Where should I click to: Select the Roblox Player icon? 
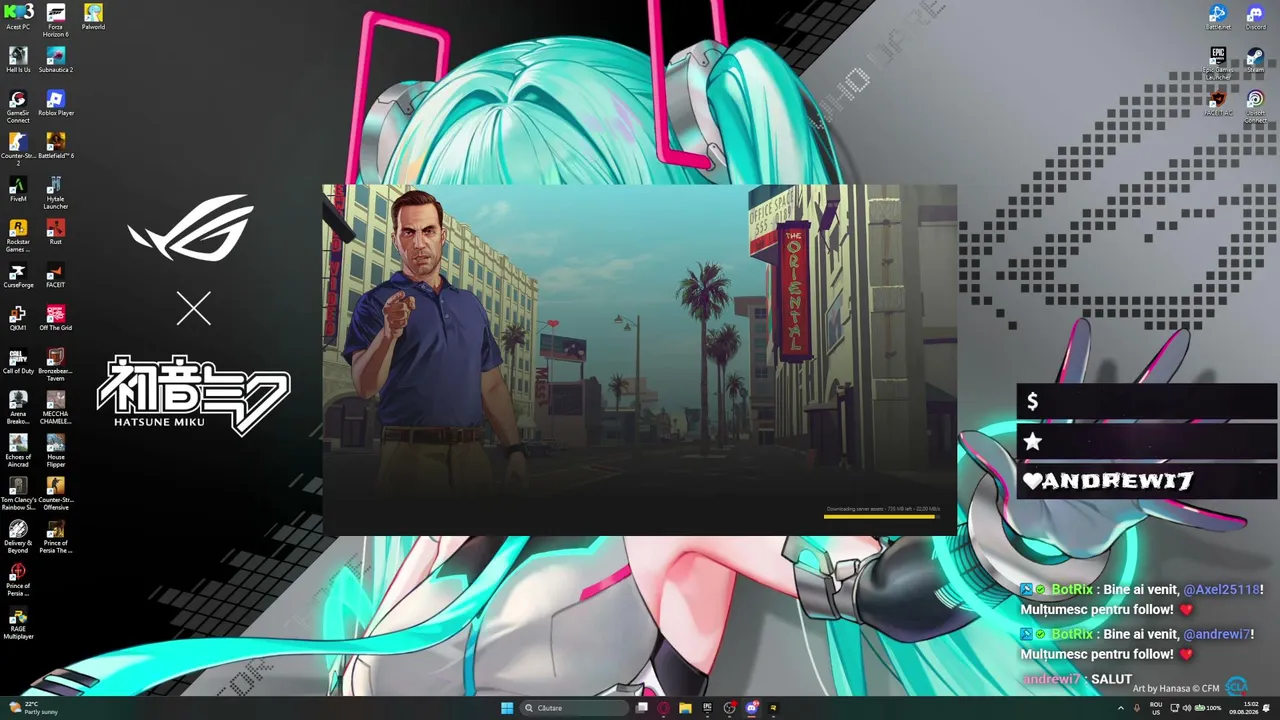coord(56,102)
